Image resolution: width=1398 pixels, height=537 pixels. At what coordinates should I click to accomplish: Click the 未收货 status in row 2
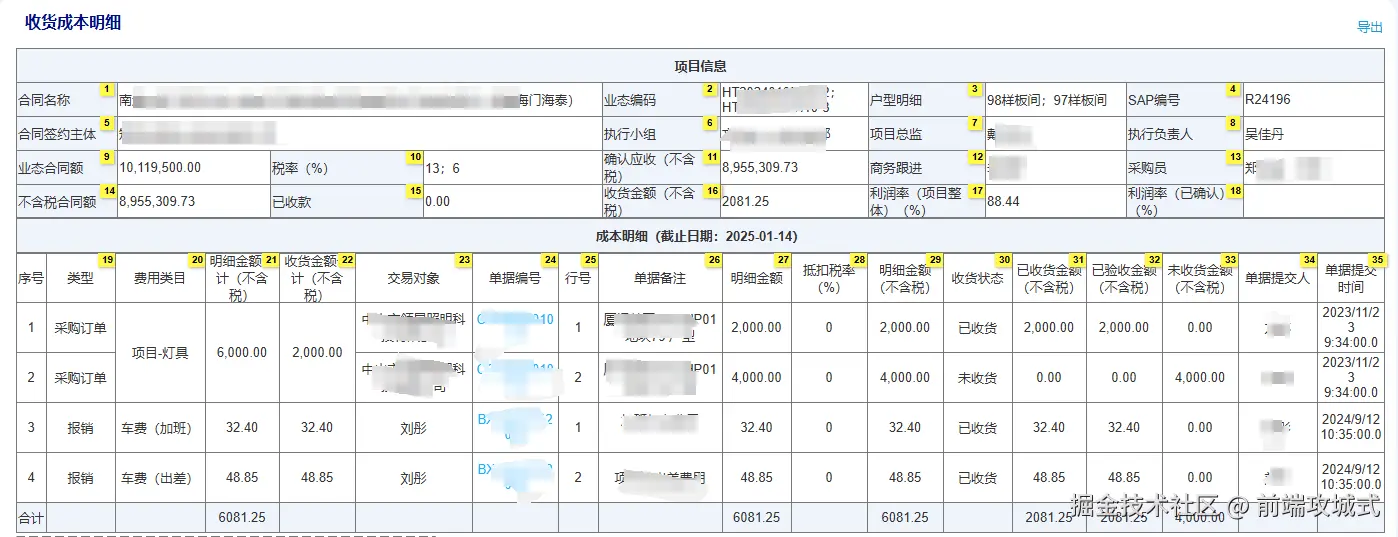tap(977, 378)
